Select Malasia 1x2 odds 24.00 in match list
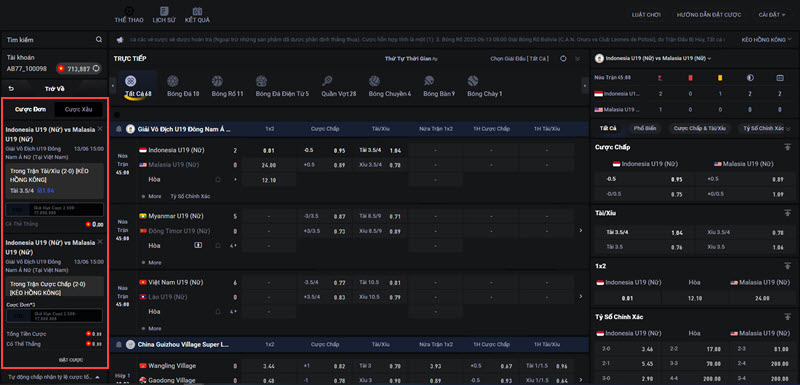The image size is (800, 385). coord(269,165)
